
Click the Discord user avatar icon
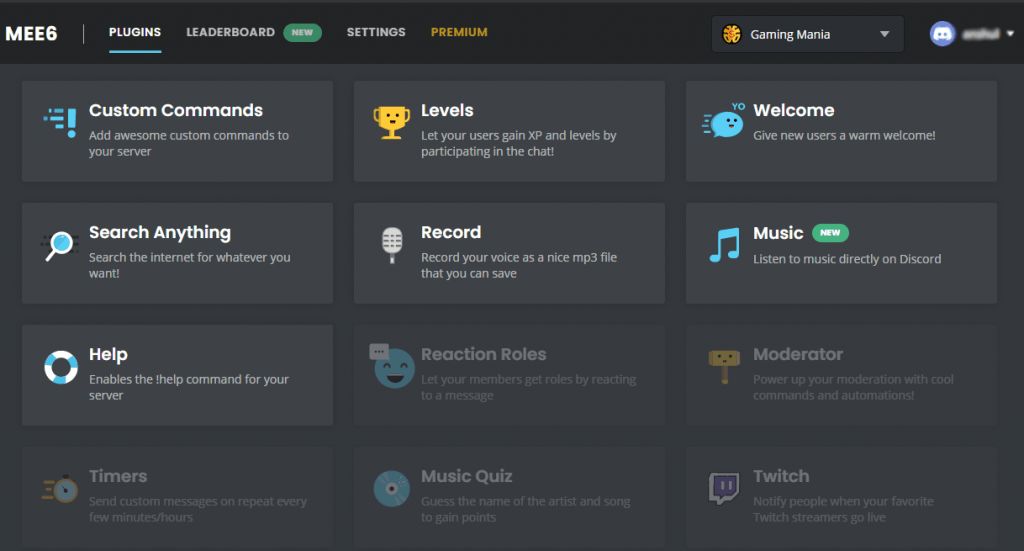point(942,34)
